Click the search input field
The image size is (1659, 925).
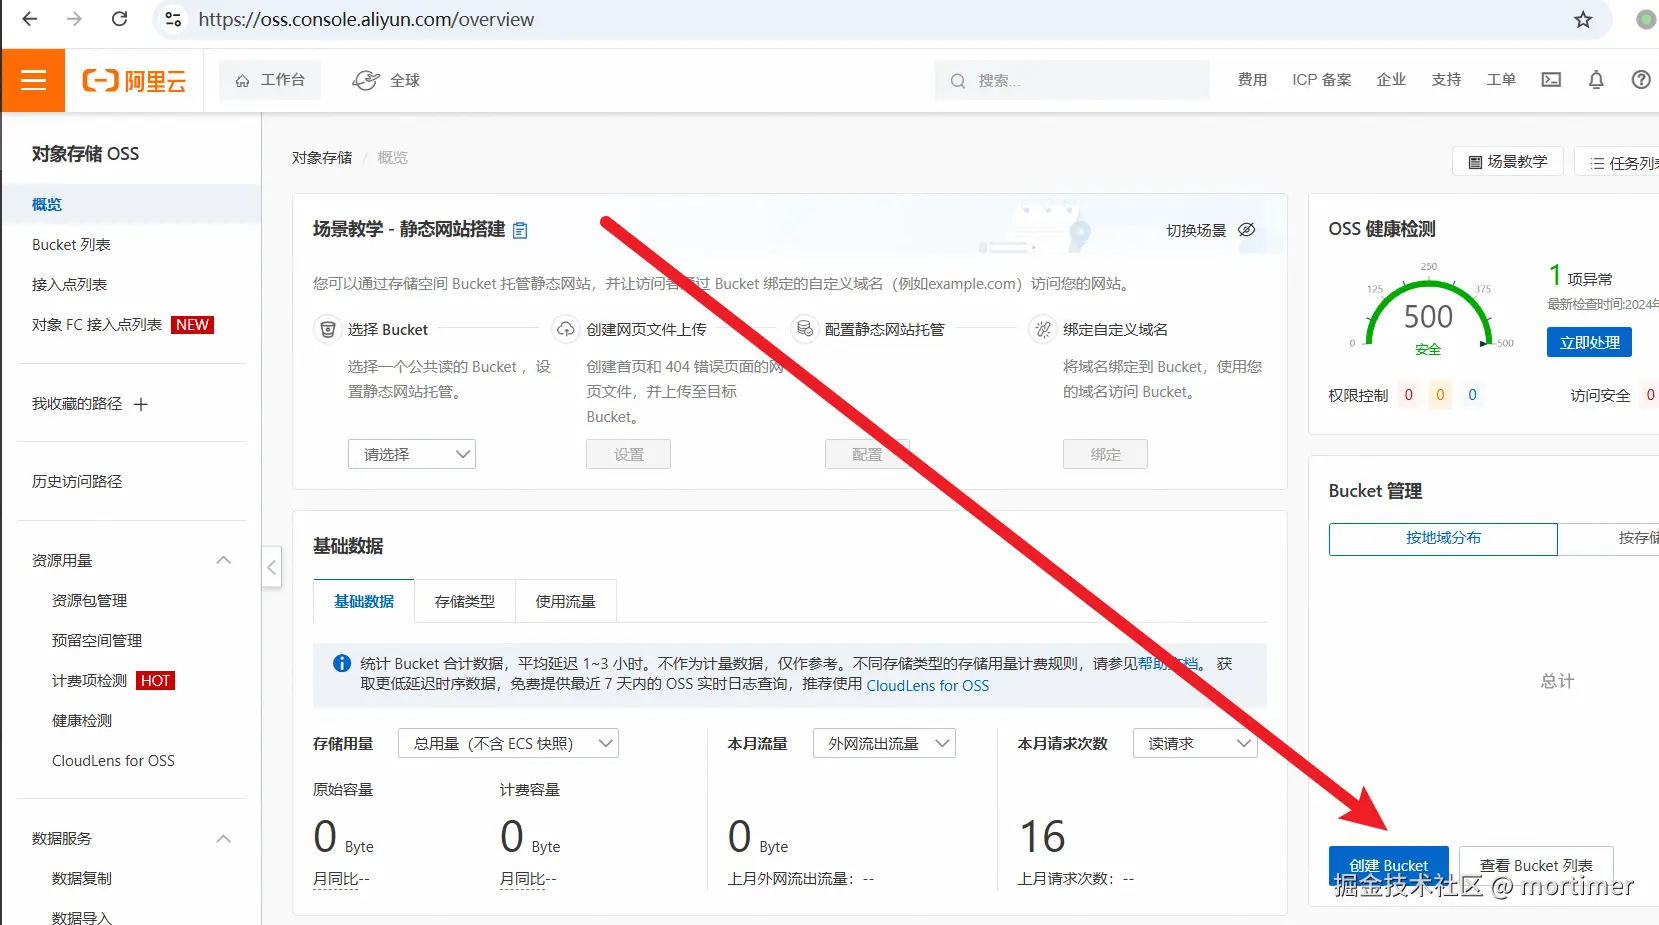point(1072,80)
